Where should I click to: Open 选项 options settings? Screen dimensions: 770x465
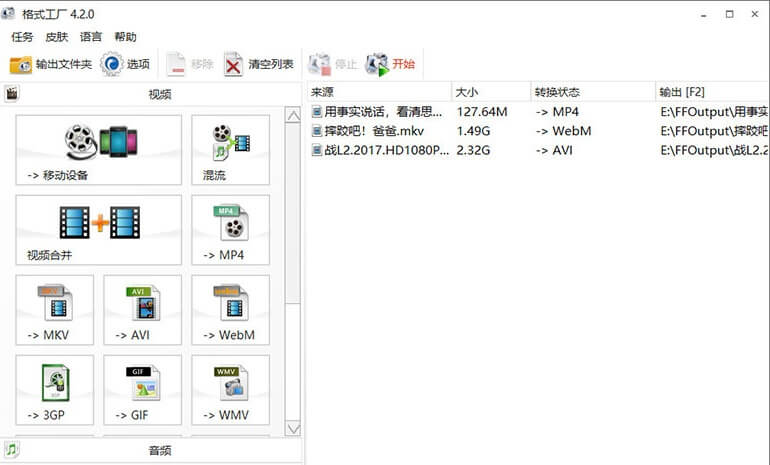(x=125, y=64)
